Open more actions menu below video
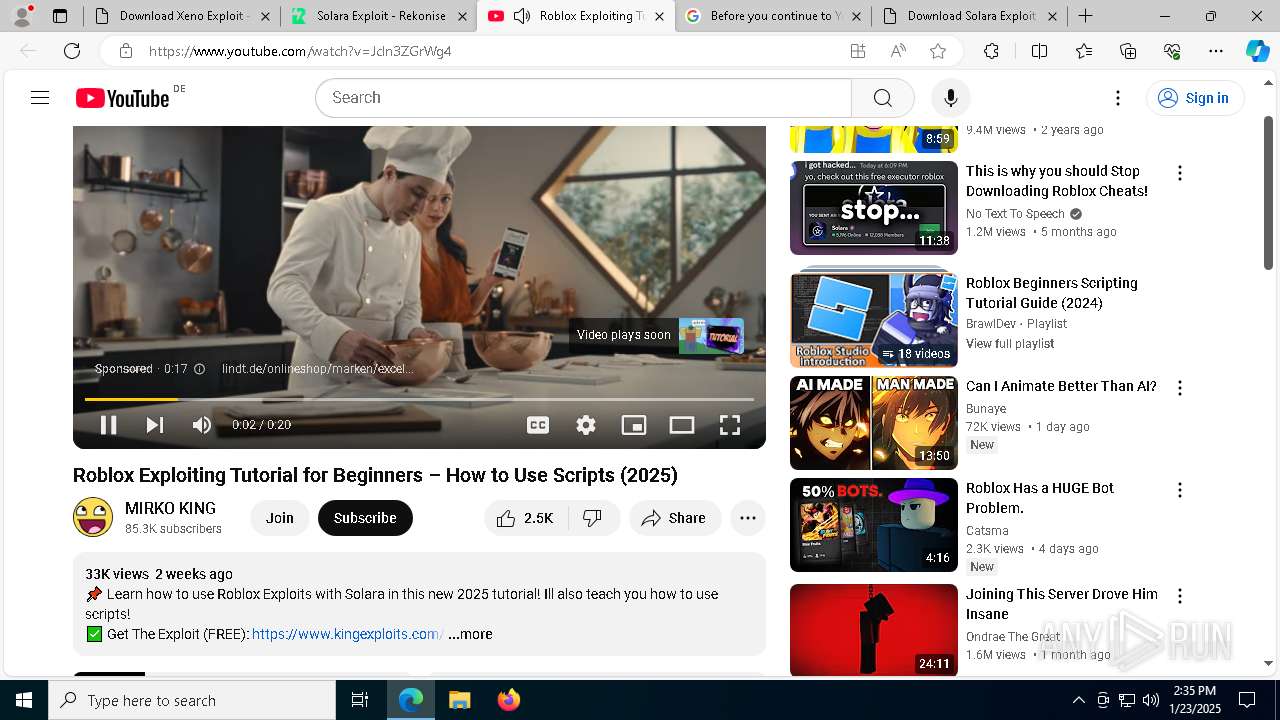This screenshot has width=1280, height=720. coord(748,518)
